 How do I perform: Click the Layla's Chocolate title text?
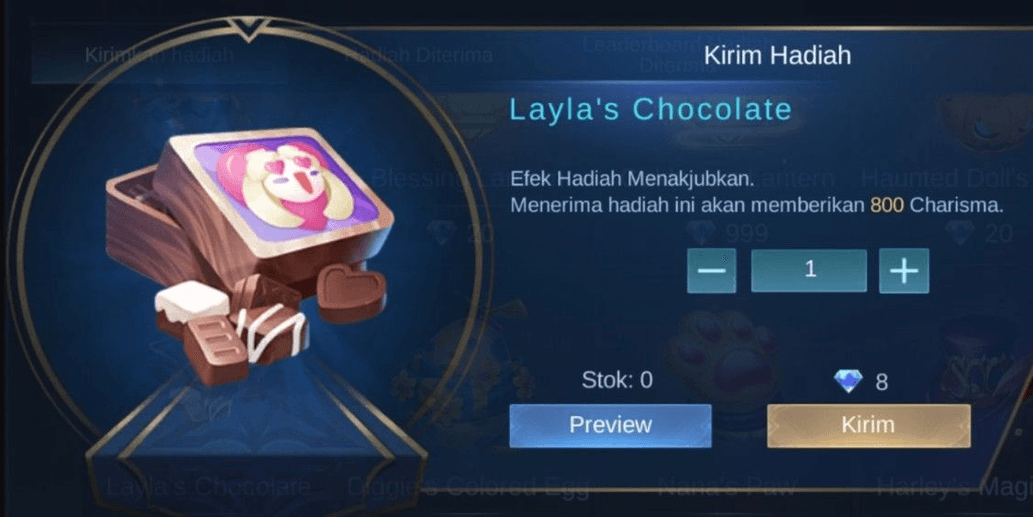650,109
